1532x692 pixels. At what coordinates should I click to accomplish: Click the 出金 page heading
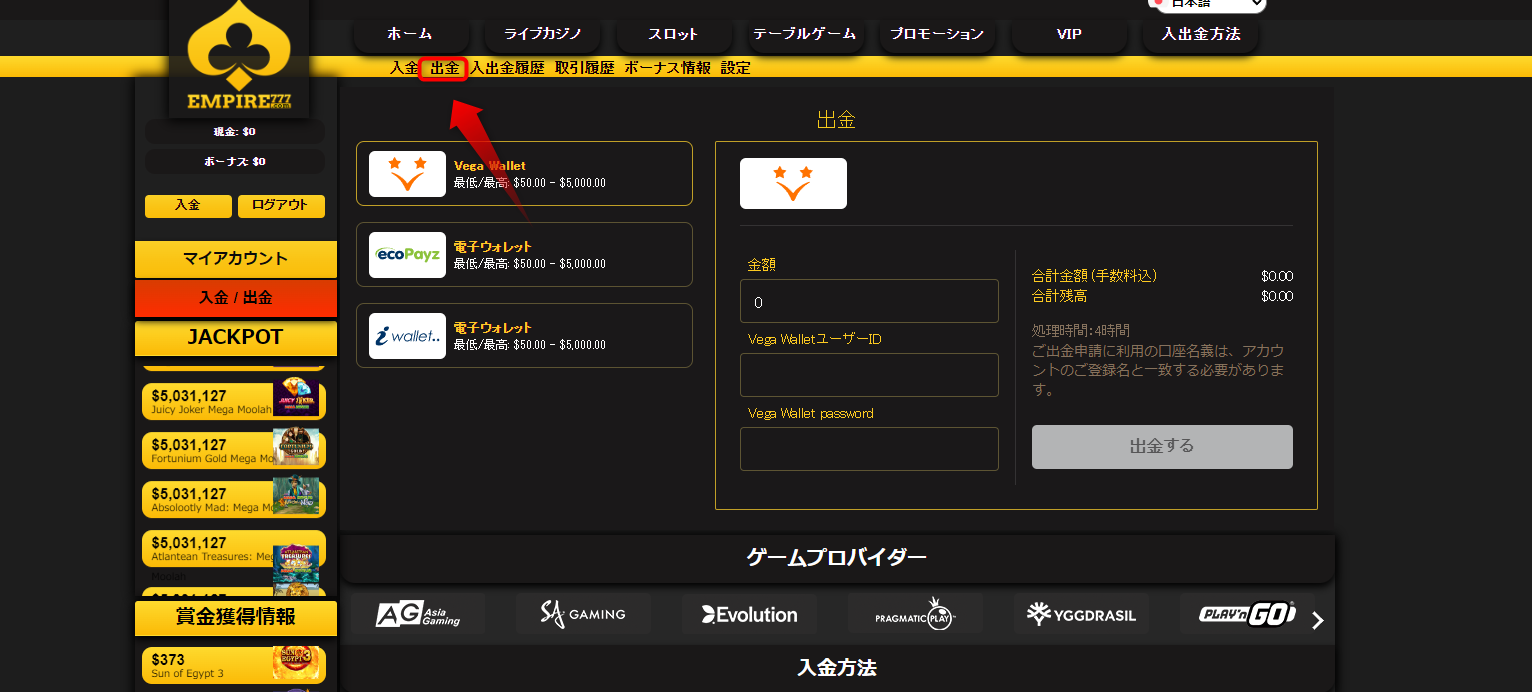tap(836, 120)
